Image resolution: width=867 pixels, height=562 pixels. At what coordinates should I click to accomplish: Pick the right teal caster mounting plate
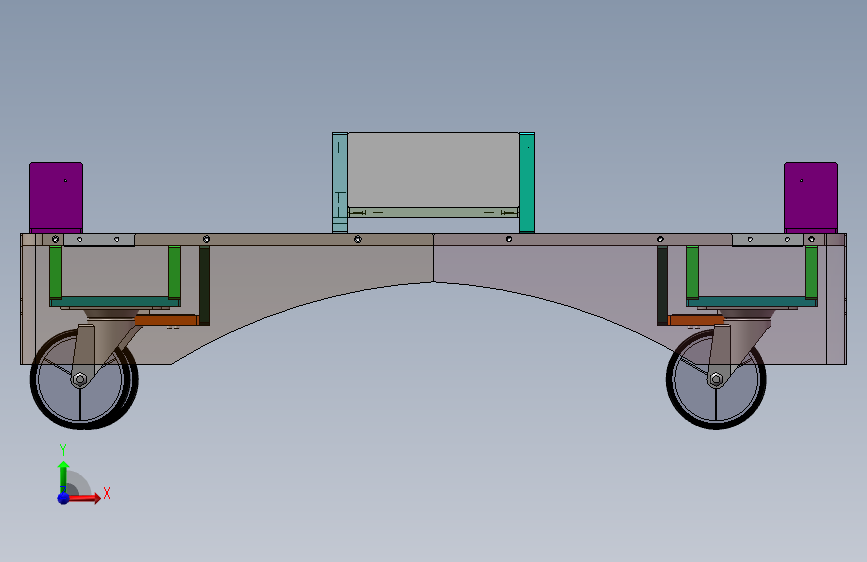point(751,302)
